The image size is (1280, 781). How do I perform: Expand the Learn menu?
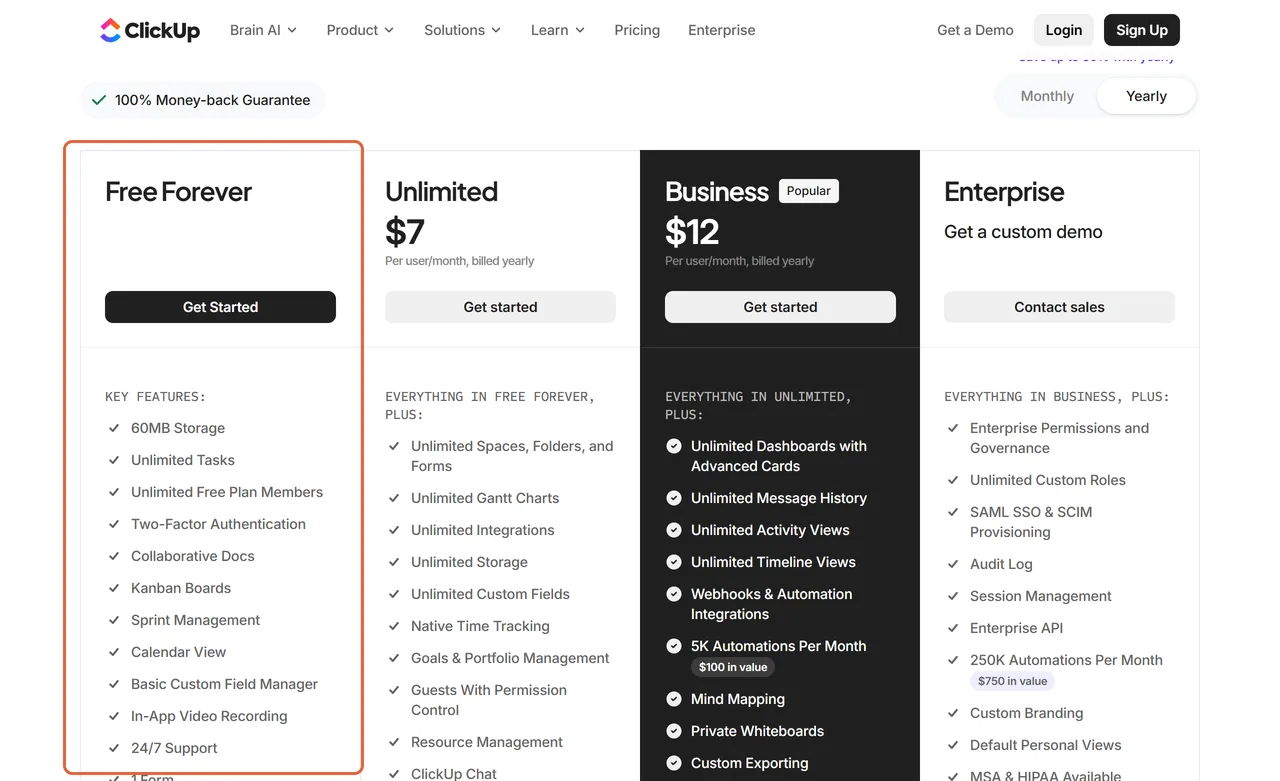(x=558, y=30)
